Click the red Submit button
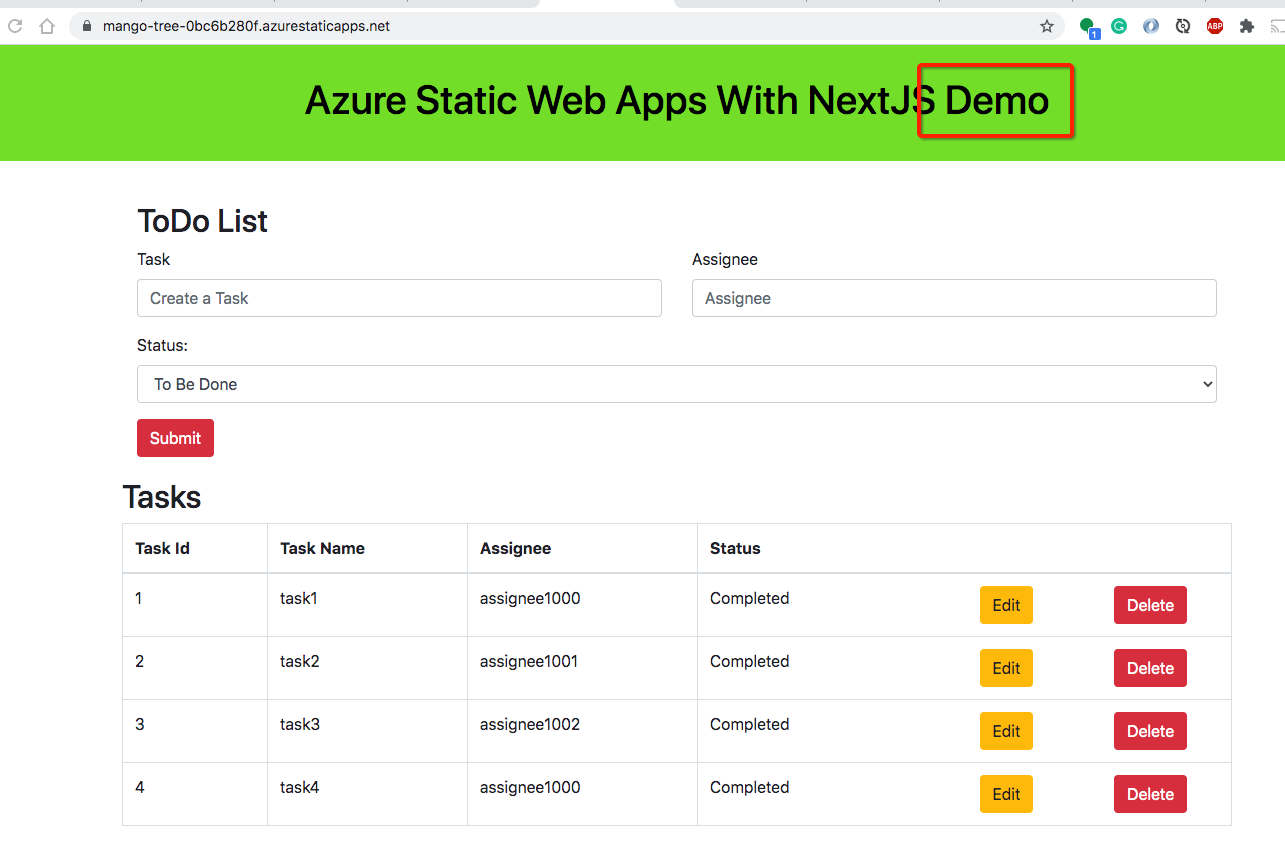This screenshot has width=1285, height=865. (x=175, y=438)
